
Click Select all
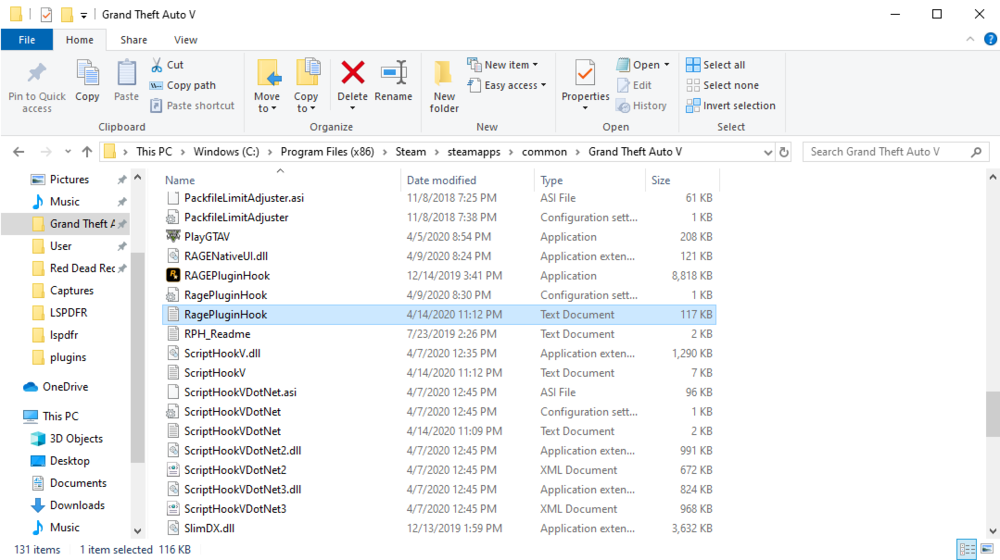[x=716, y=64]
